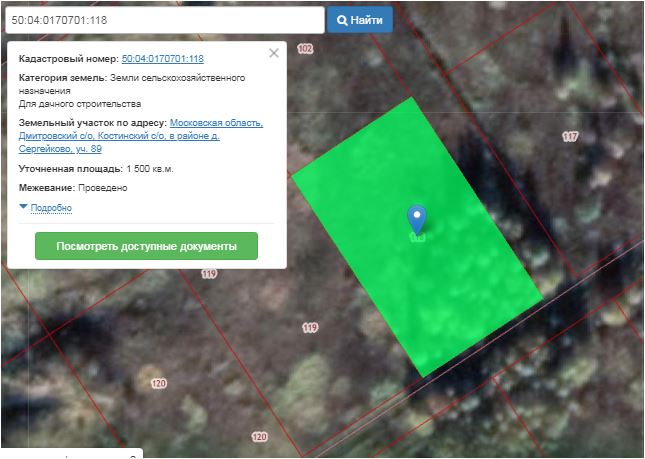Click the 120 label nearer the info popup
The width and height of the screenshot is (645, 459).
[159, 383]
